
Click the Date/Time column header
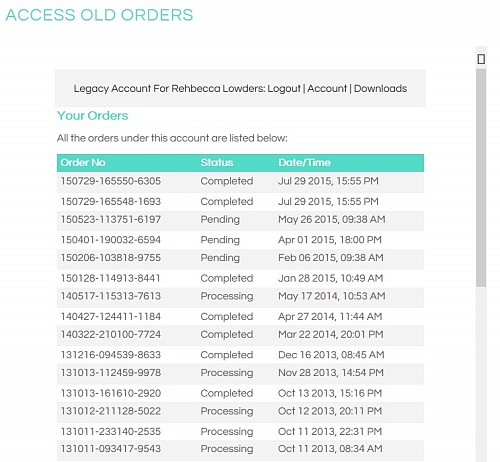click(304, 162)
